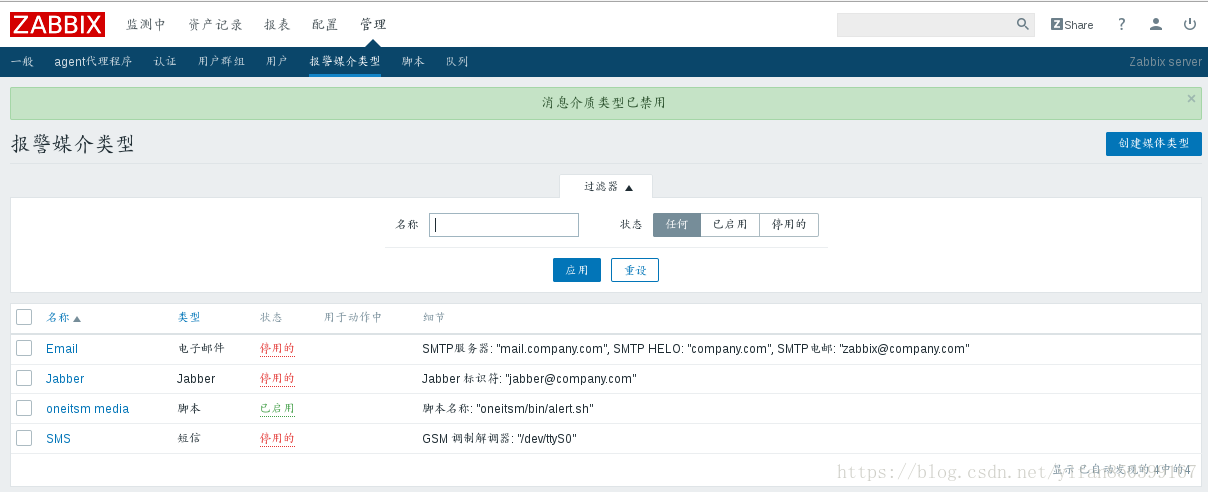Click the 电子邮件 type cell
Image resolution: width=1208 pixels, height=492 pixels.
(201, 349)
